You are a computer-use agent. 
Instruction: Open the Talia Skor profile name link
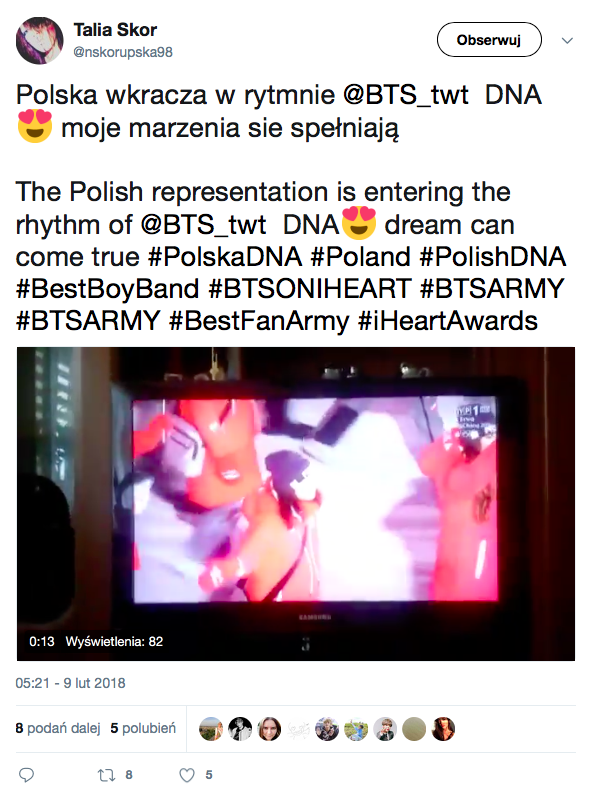click(115, 30)
